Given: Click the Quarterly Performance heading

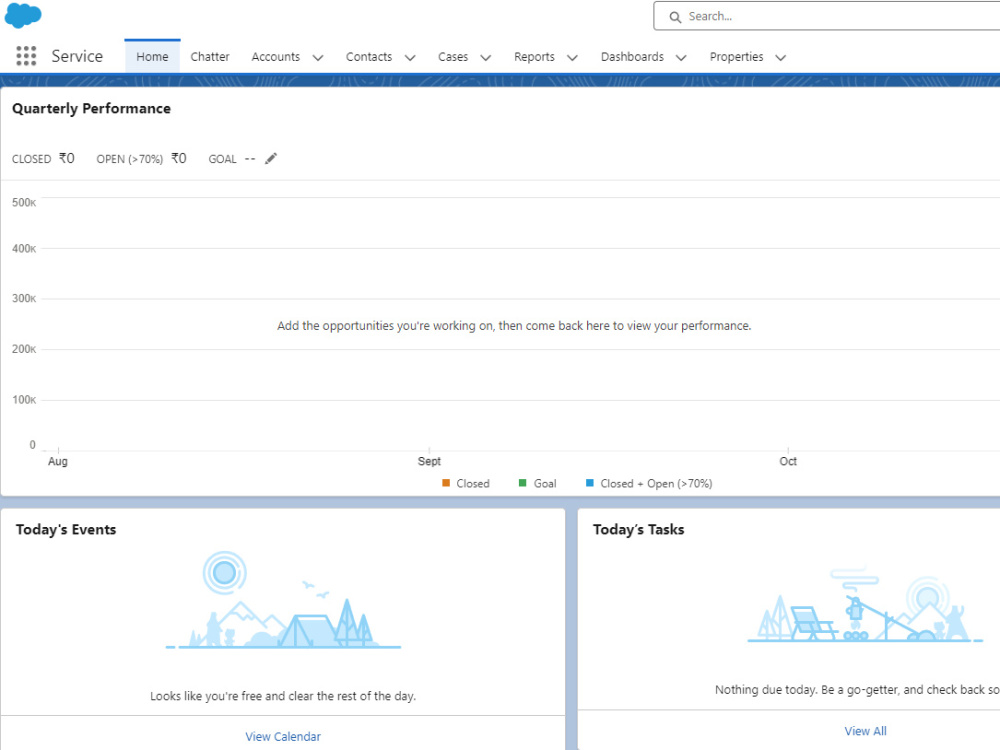Looking at the screenshot, I should click(x=91, y=108).
